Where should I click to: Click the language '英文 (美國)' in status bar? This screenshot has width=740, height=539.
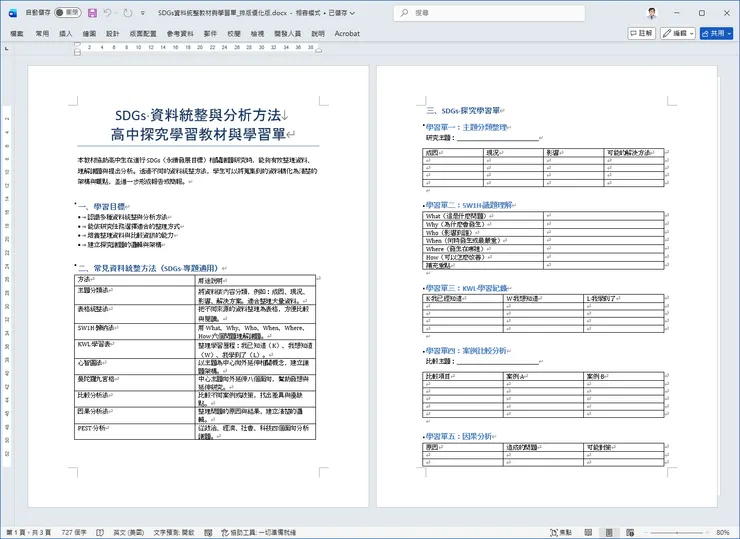tap(128, 532)
